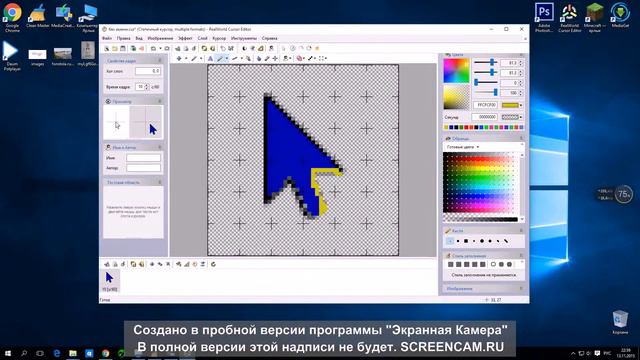Open dropdown arrow beside the Pencil tool

[227, 58]
